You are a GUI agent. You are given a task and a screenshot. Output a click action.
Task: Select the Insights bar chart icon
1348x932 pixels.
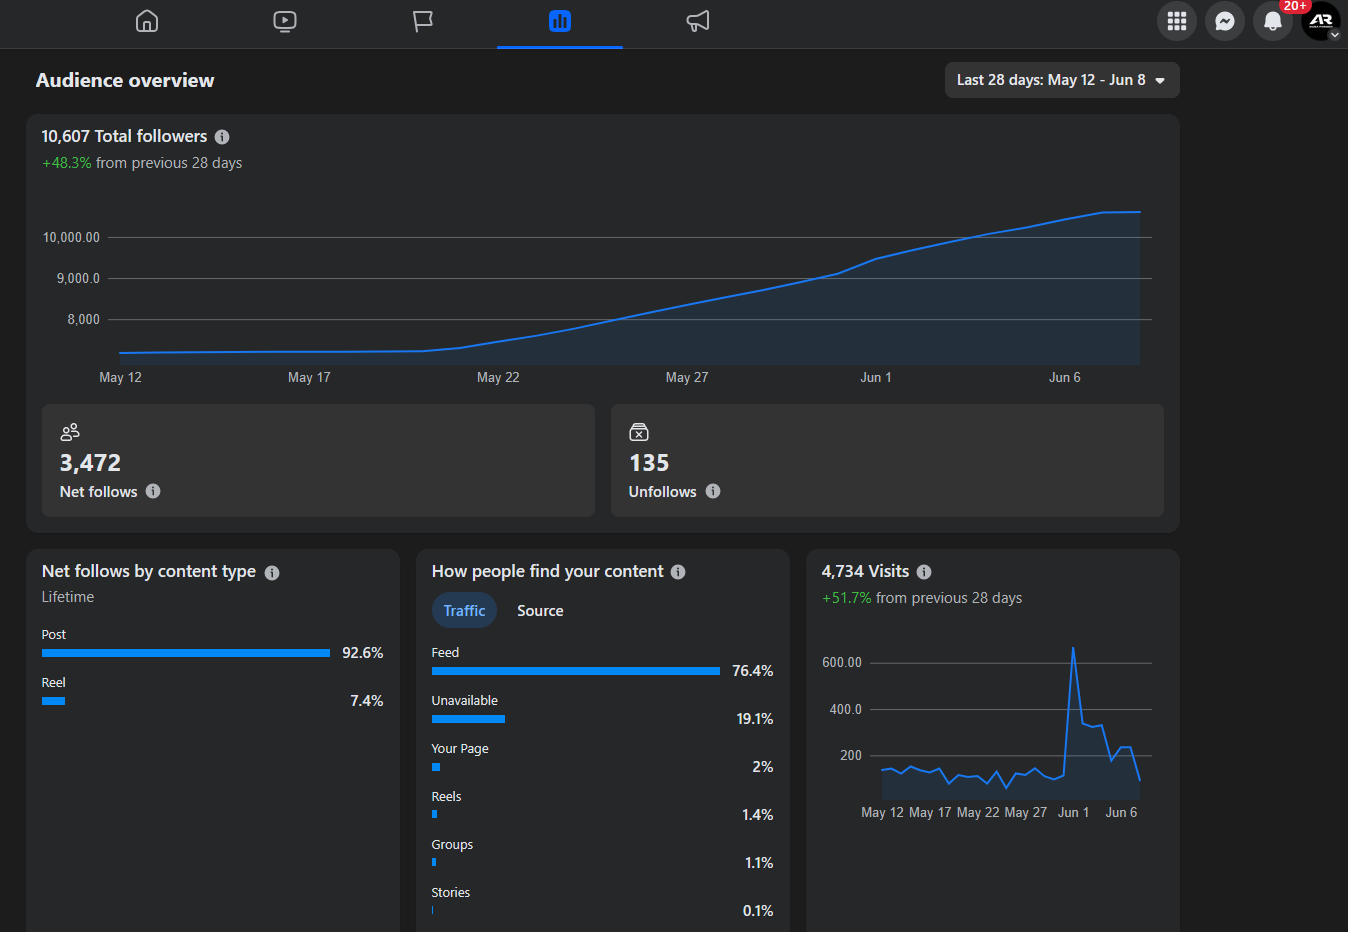tap(560, 21)
